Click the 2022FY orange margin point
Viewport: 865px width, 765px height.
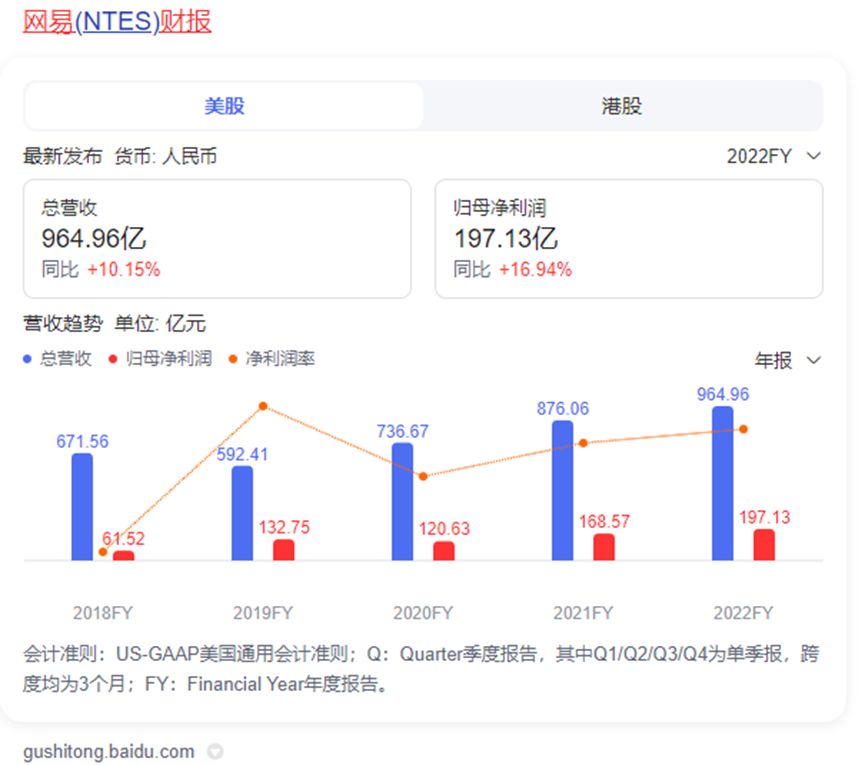[x=744, y=429]
